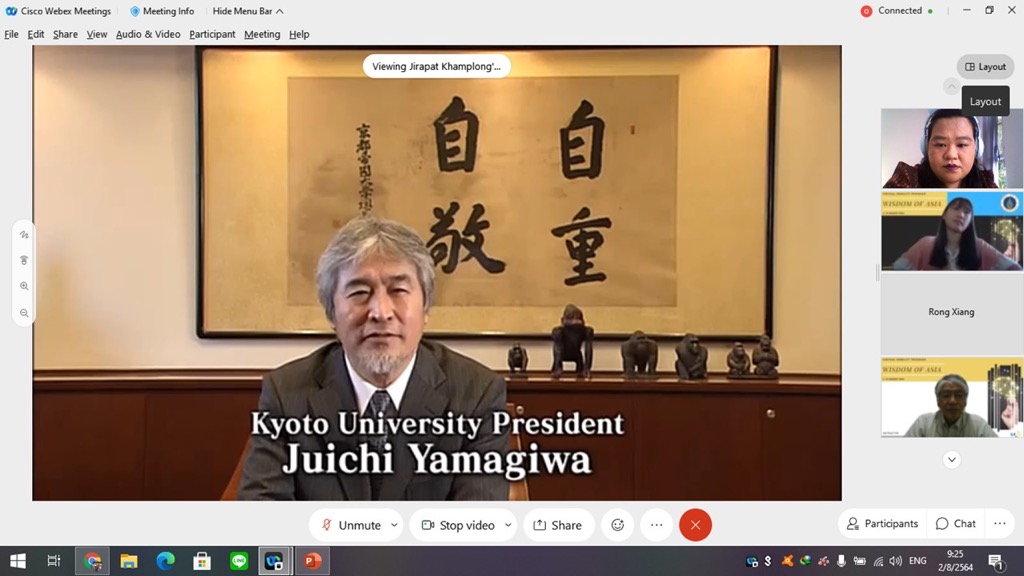The image size is (1024, 576).
Task: Click the red leave meeting button
Action: coord(695,525)
